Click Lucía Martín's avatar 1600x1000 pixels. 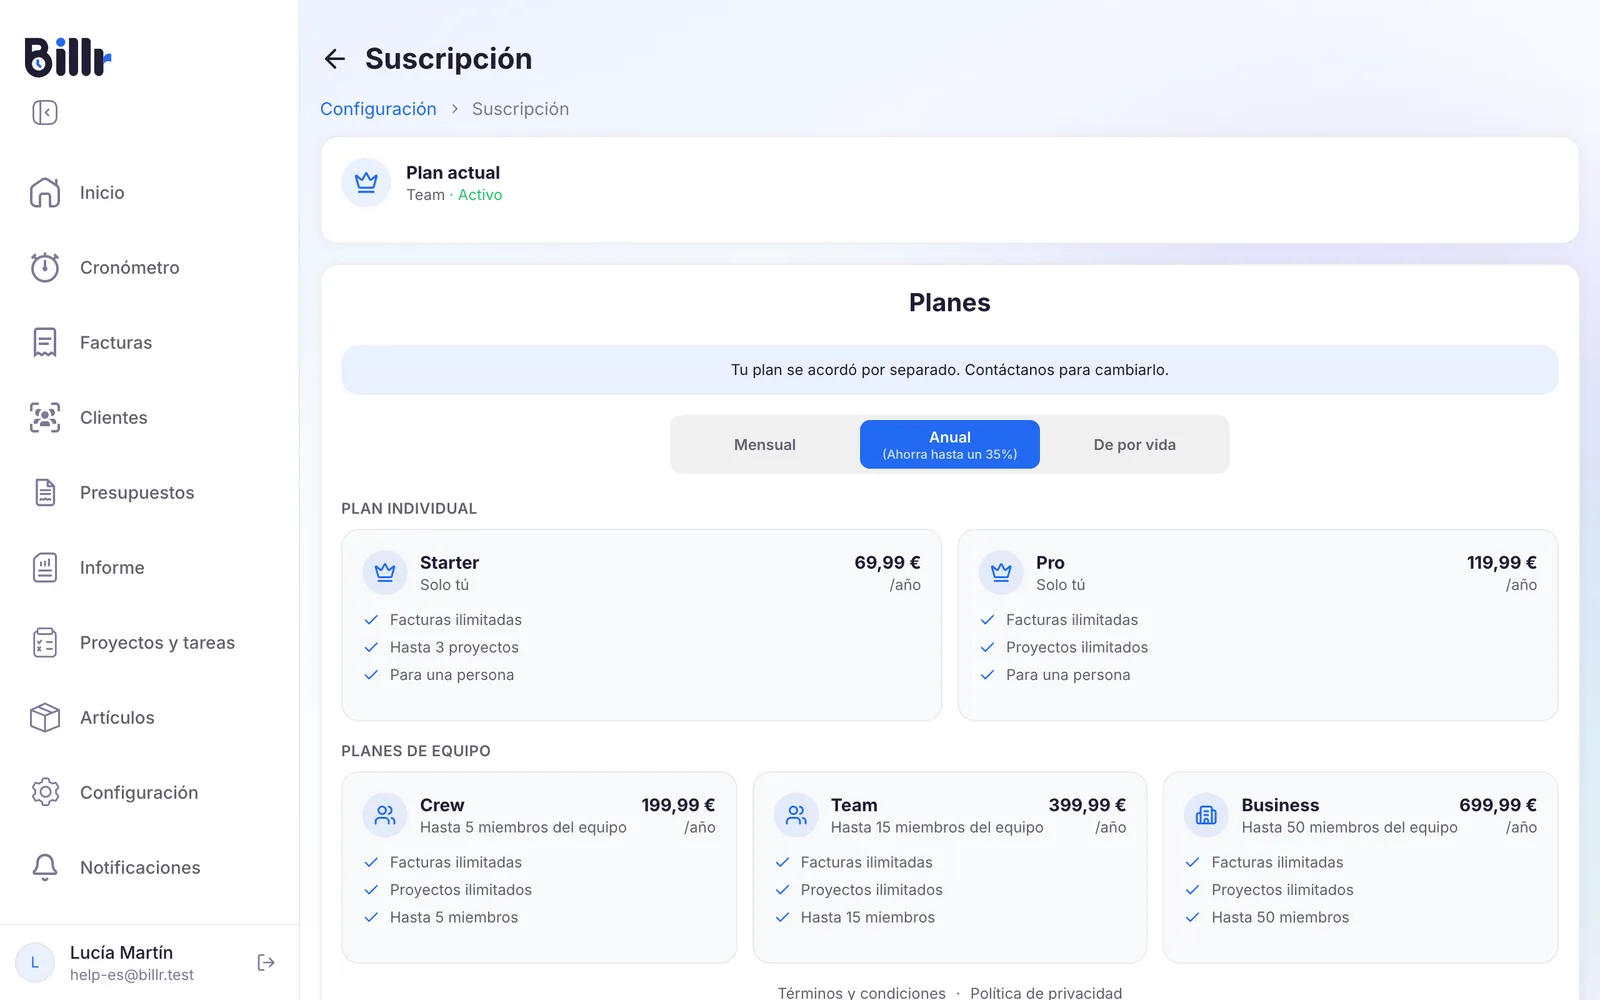tap(35, 962)
